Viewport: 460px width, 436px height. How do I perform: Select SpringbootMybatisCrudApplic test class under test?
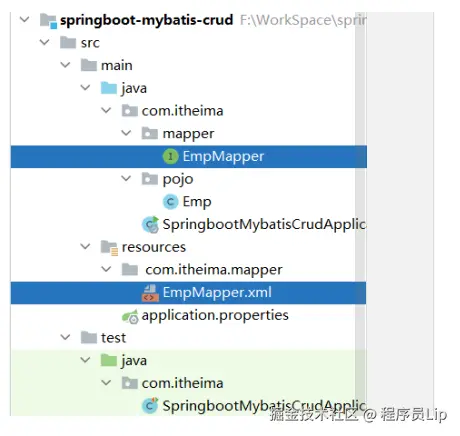pos(264,406)
